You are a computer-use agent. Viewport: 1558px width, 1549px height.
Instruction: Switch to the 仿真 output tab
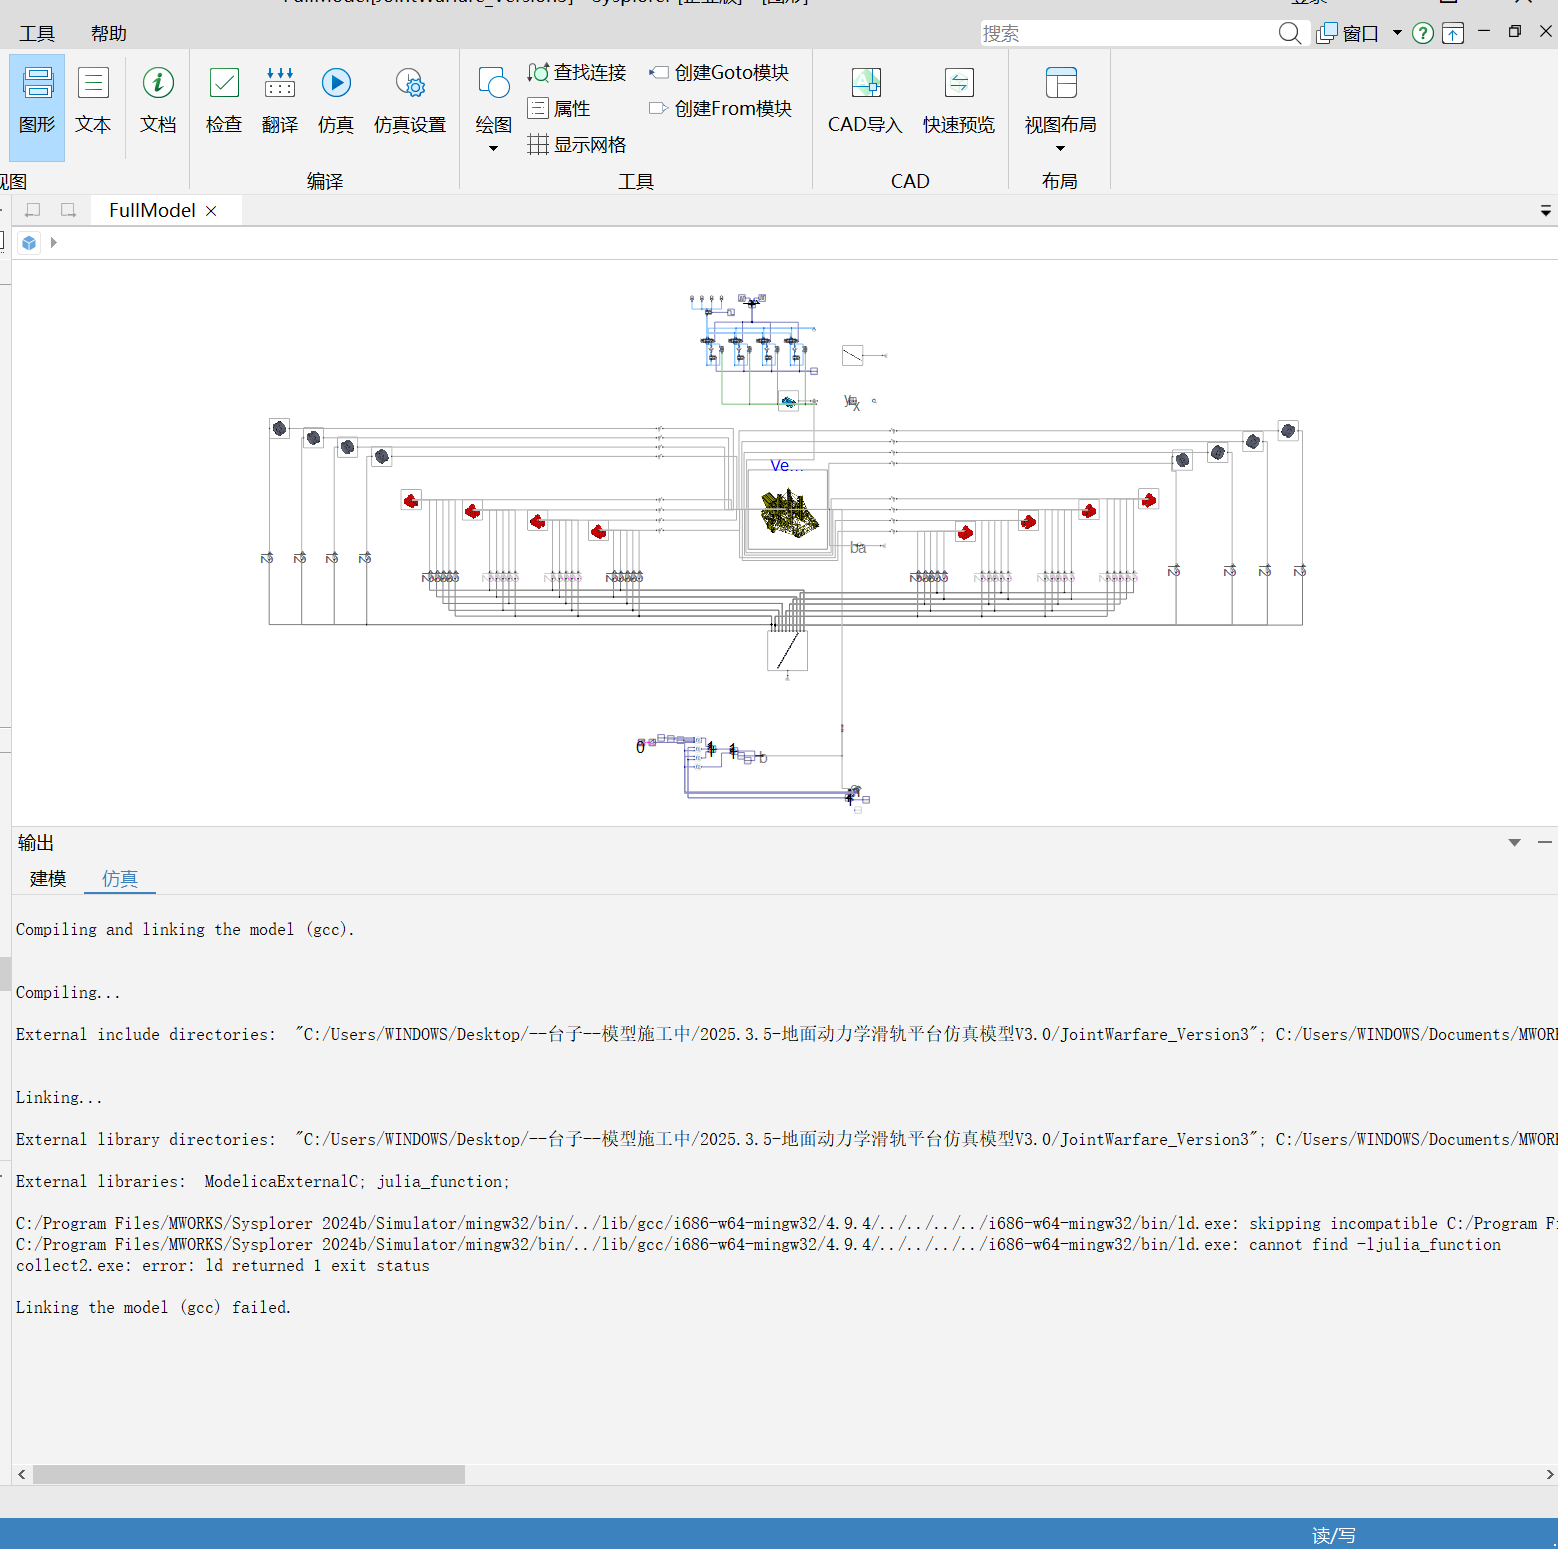[x=120, y=879]
